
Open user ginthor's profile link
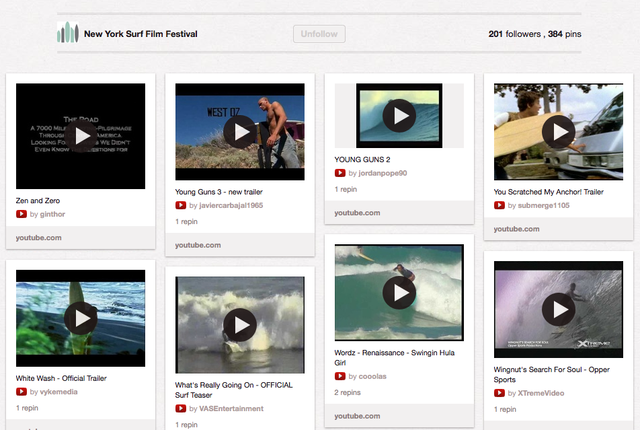(x=52, y=214)
